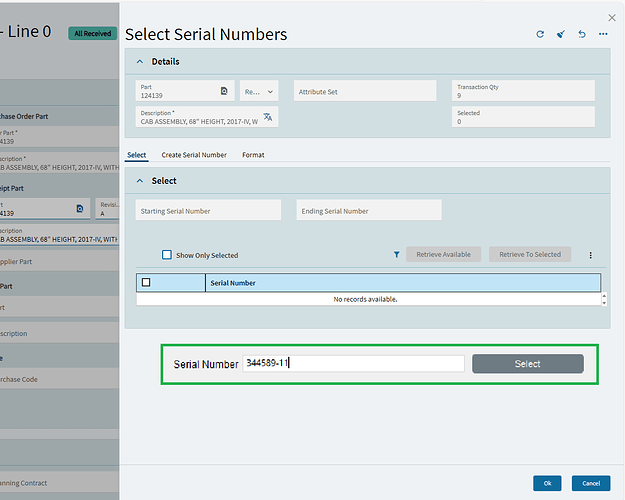Click the undo arrow icon
Image resolution: width=625 pixels, height=500 pixels.
tap(582, 34)
